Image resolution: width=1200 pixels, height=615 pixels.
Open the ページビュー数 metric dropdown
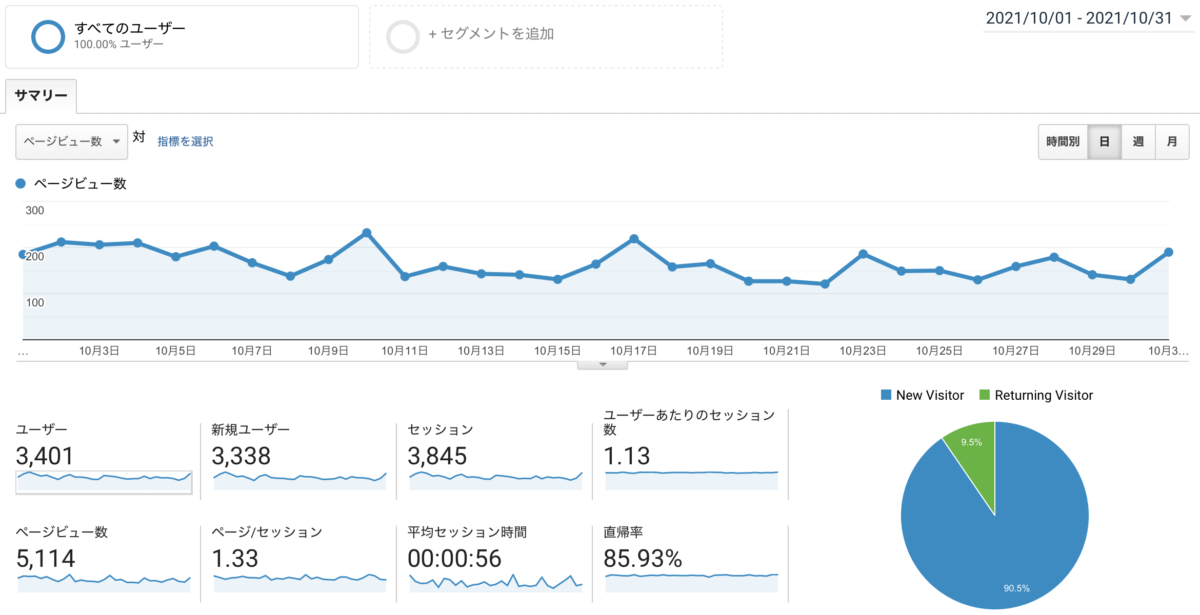click(71, 141)
